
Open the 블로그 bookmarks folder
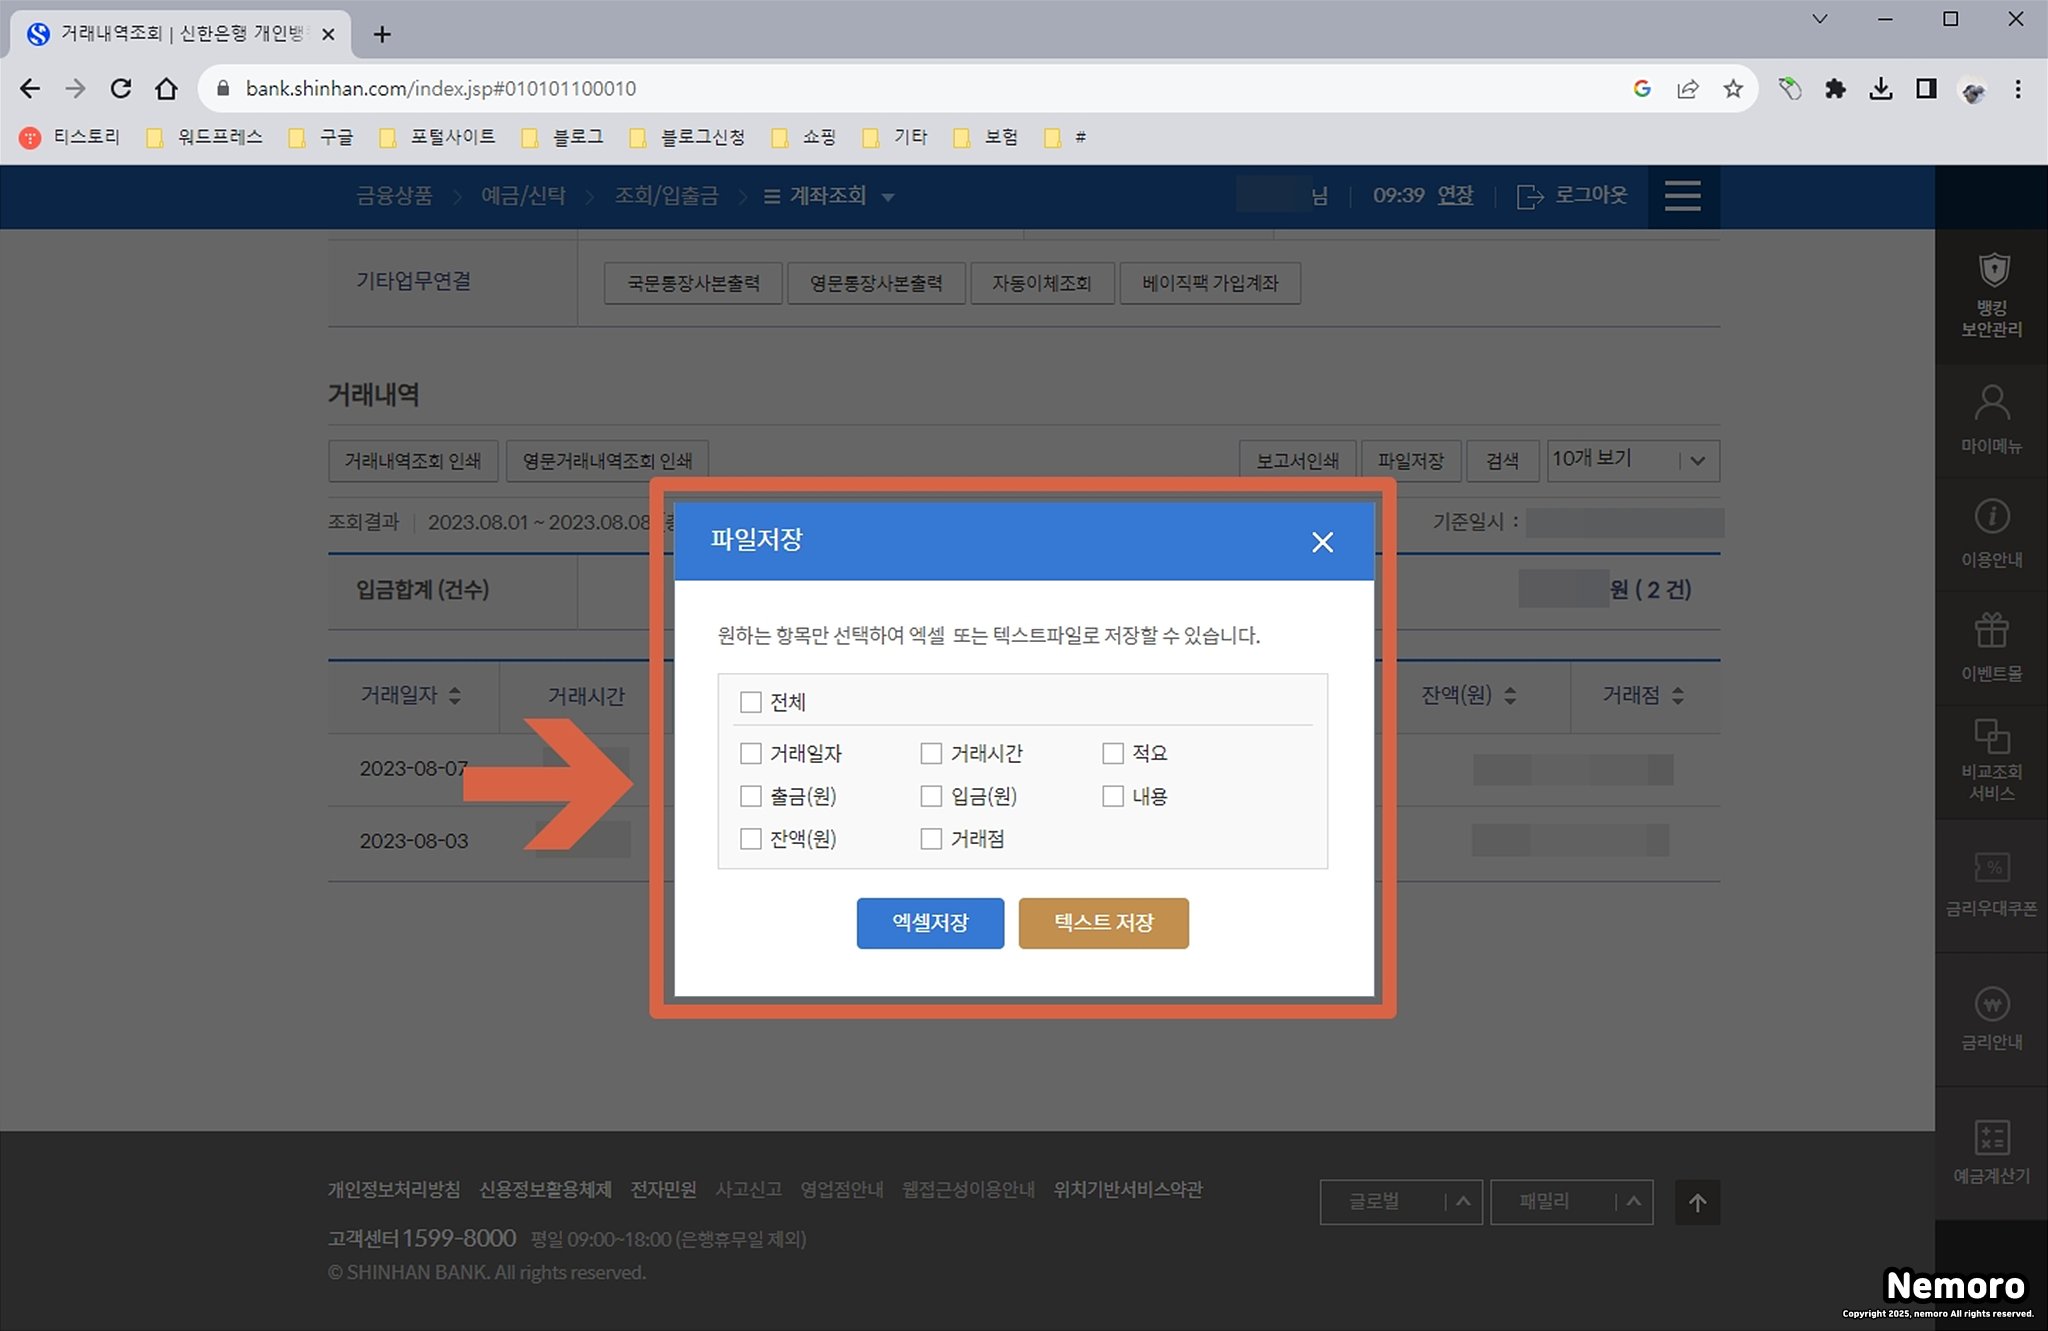click(565, 137)
